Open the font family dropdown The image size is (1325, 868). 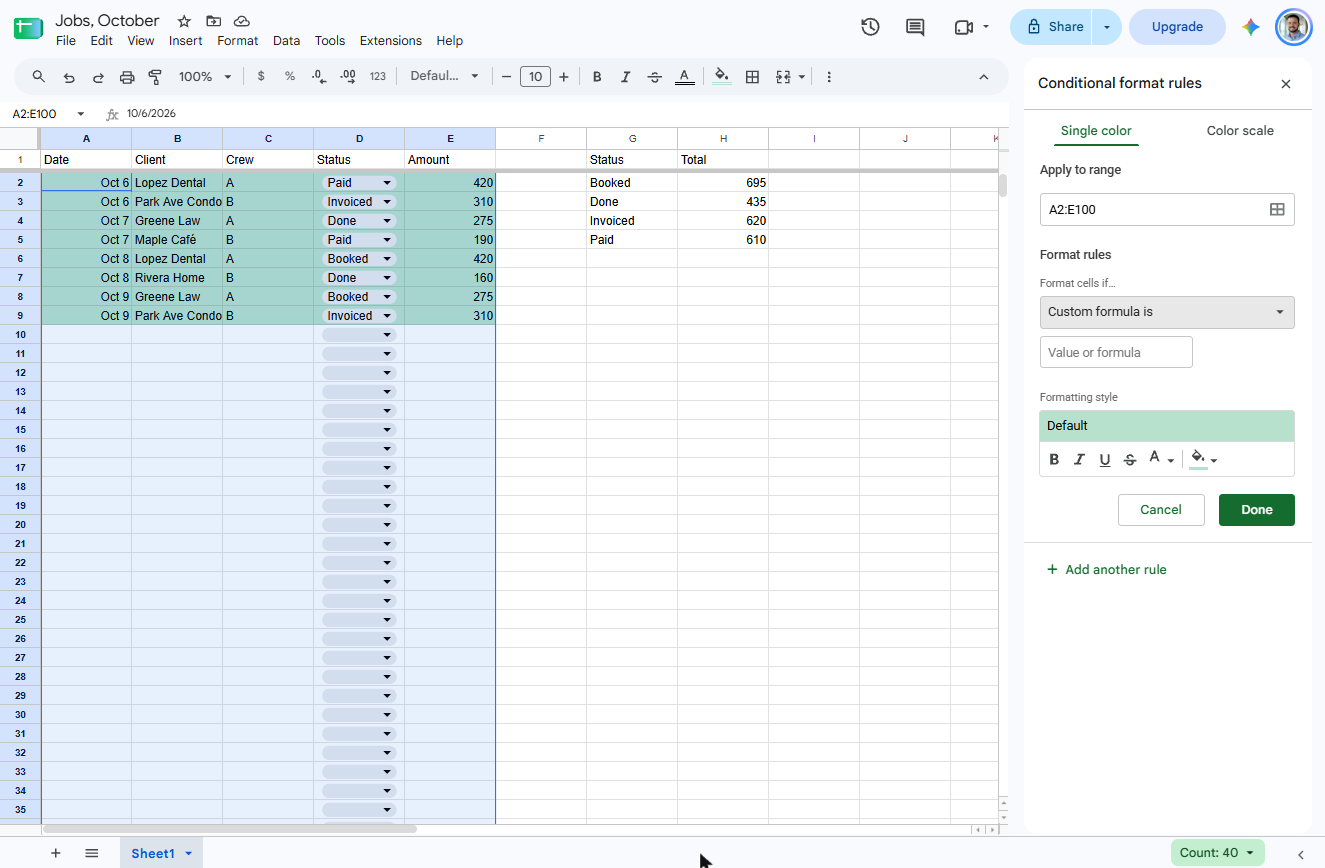[x=445, y=77]
